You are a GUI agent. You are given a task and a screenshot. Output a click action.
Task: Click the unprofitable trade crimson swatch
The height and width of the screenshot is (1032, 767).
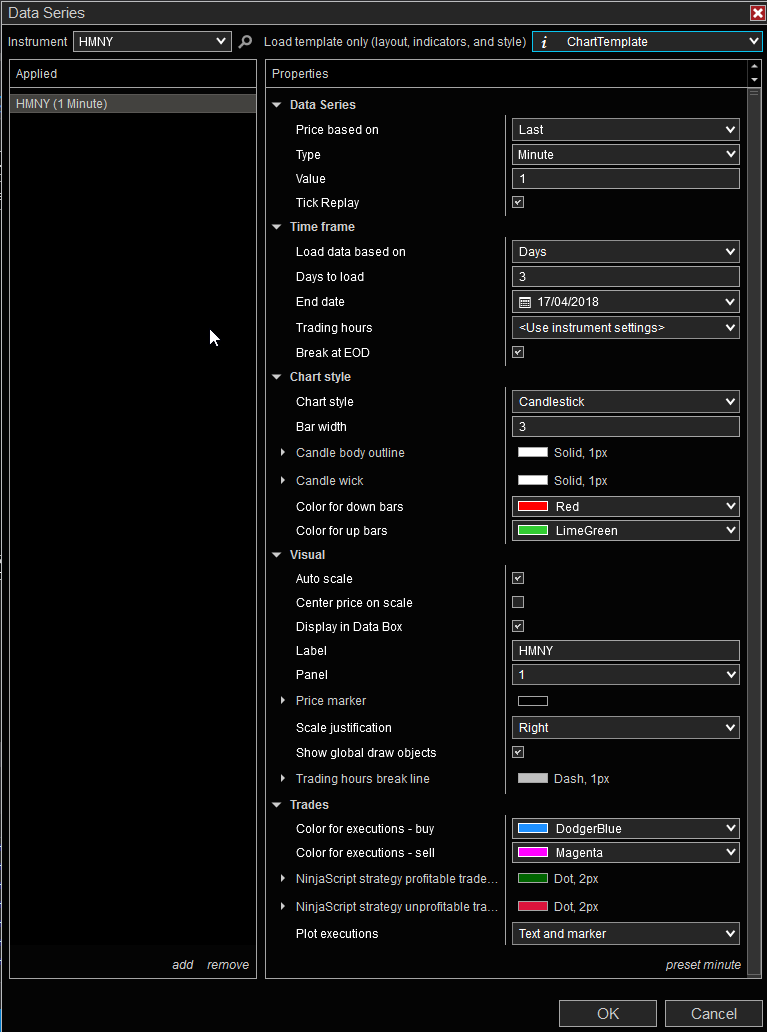pos(533,906)
